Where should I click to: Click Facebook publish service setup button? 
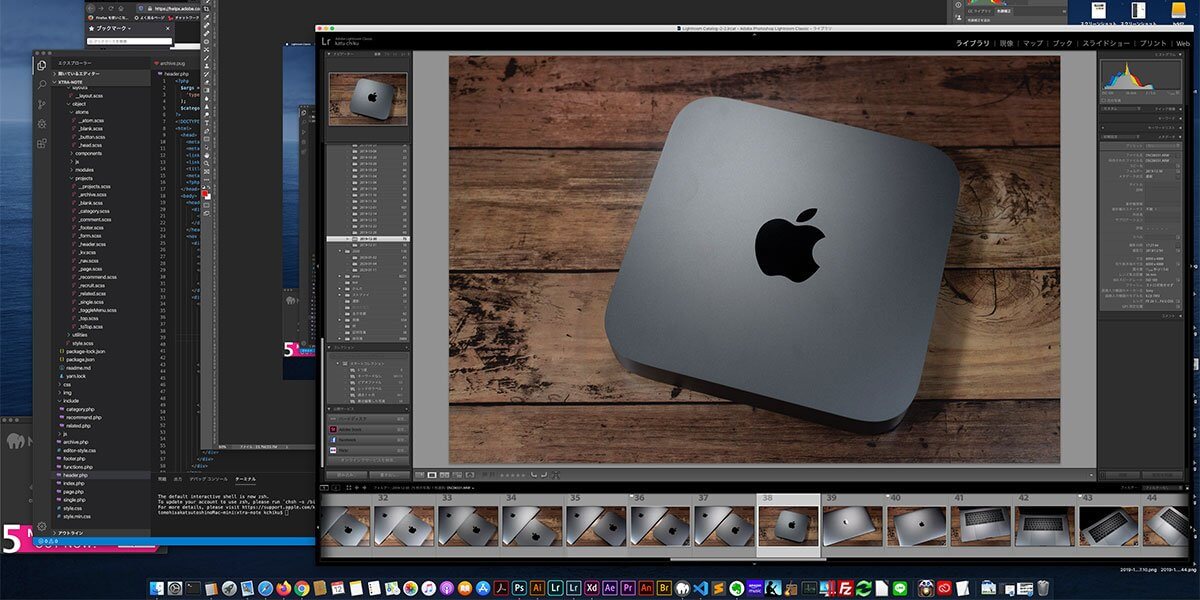401,440
